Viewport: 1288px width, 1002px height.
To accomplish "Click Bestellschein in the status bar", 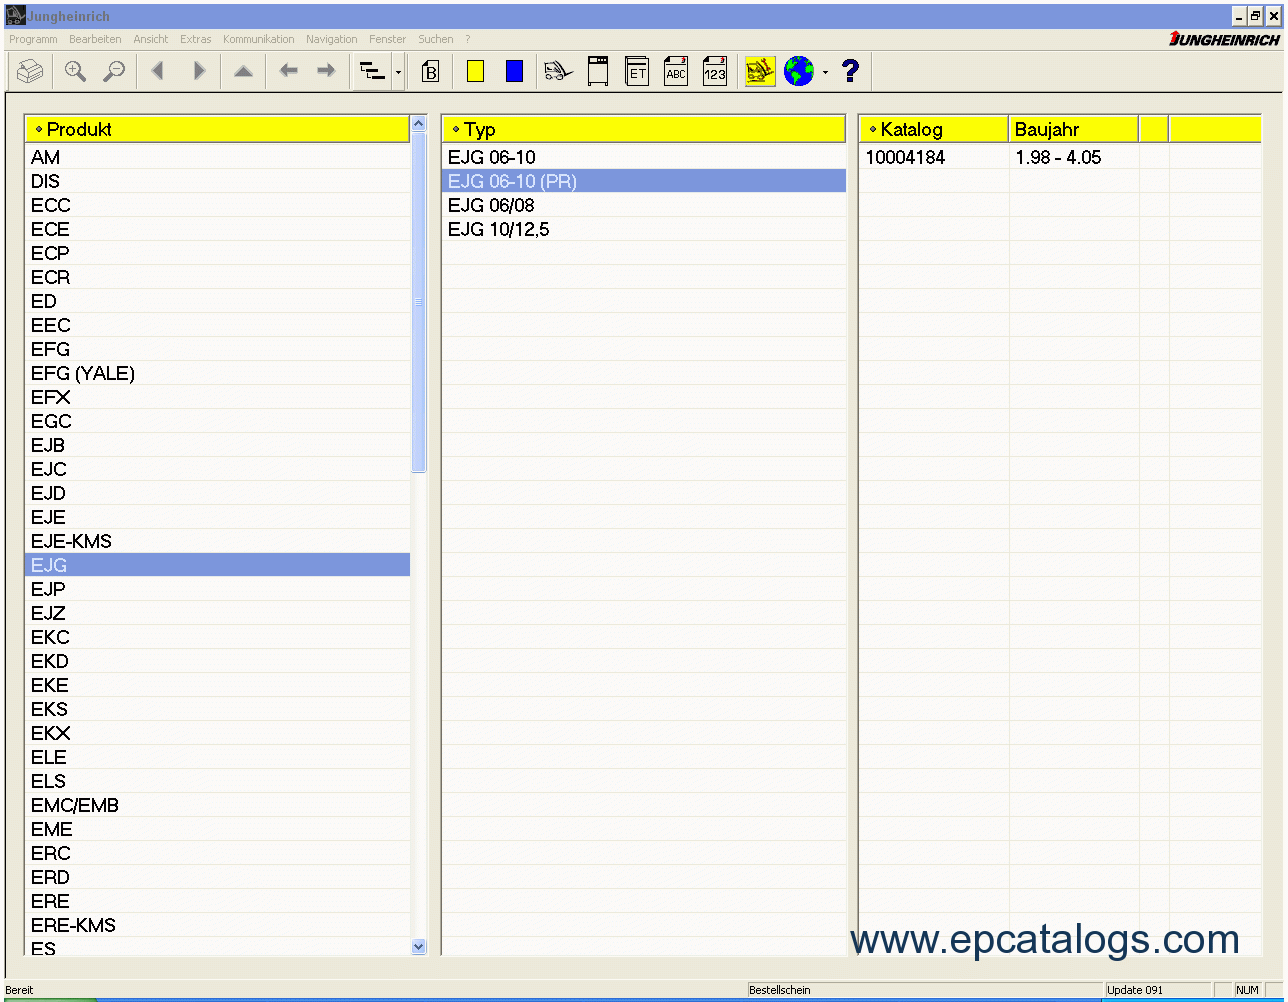I will click(780, 990).
